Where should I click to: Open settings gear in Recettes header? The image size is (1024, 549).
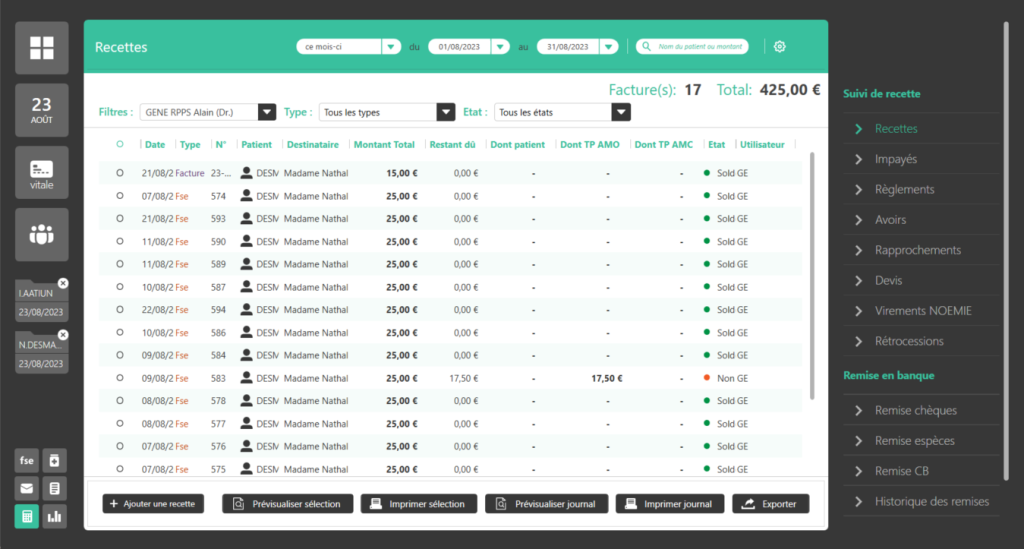pyautogui.click(x=780, y=47)
